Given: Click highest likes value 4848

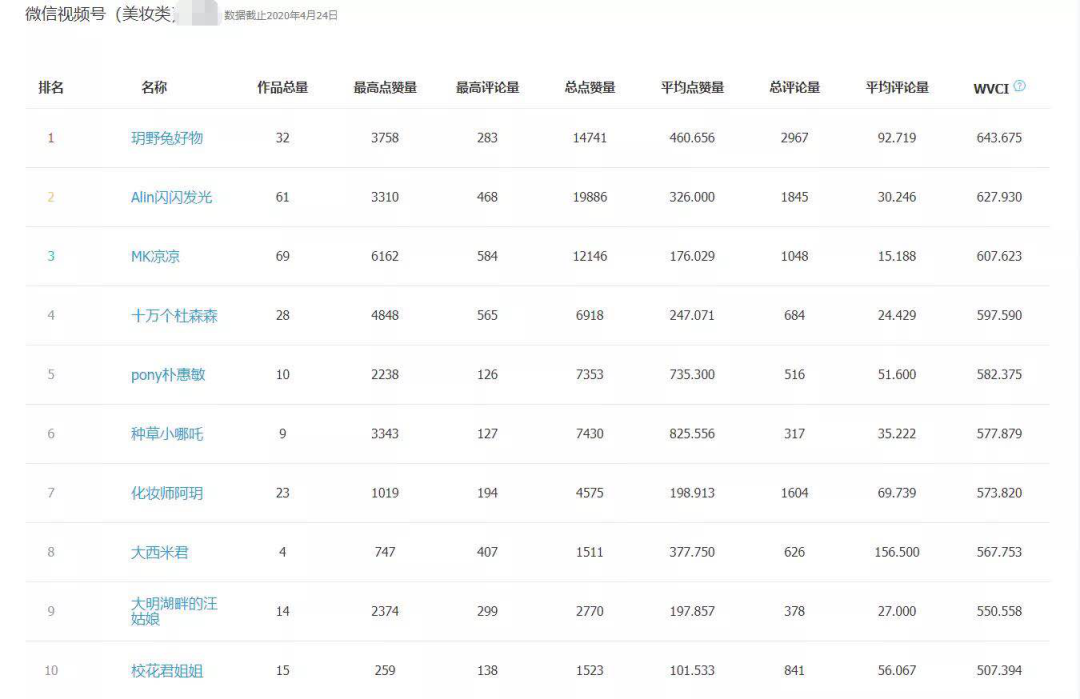Looking at the screenshot, I should click(385, 315).
